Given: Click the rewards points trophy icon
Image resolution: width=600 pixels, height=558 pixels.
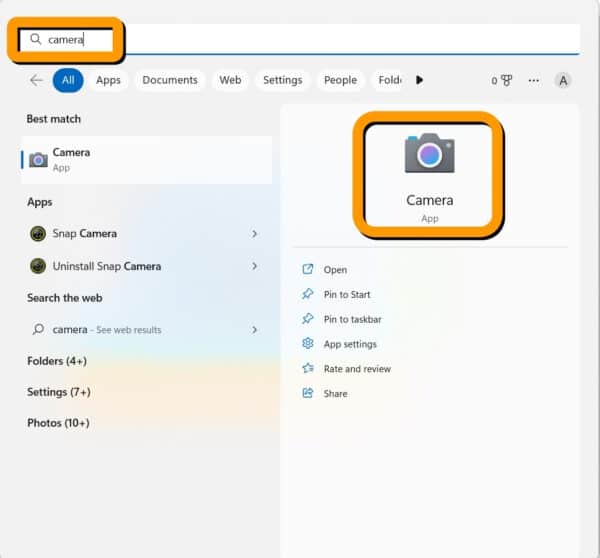Looking at the screenshot, I should pos(505,80).
